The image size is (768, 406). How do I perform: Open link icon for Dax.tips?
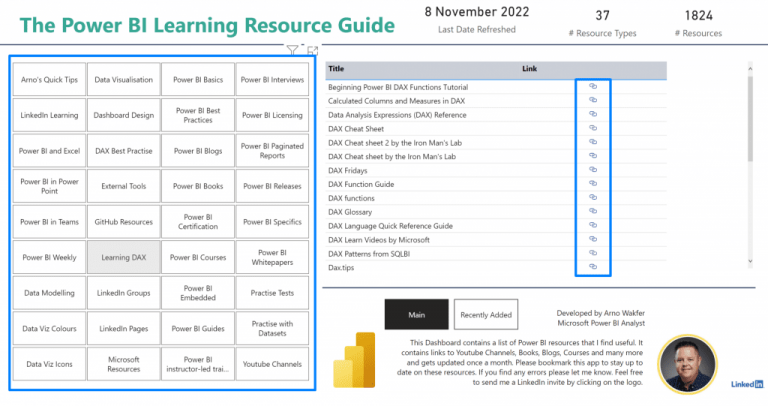click(593, 267)
